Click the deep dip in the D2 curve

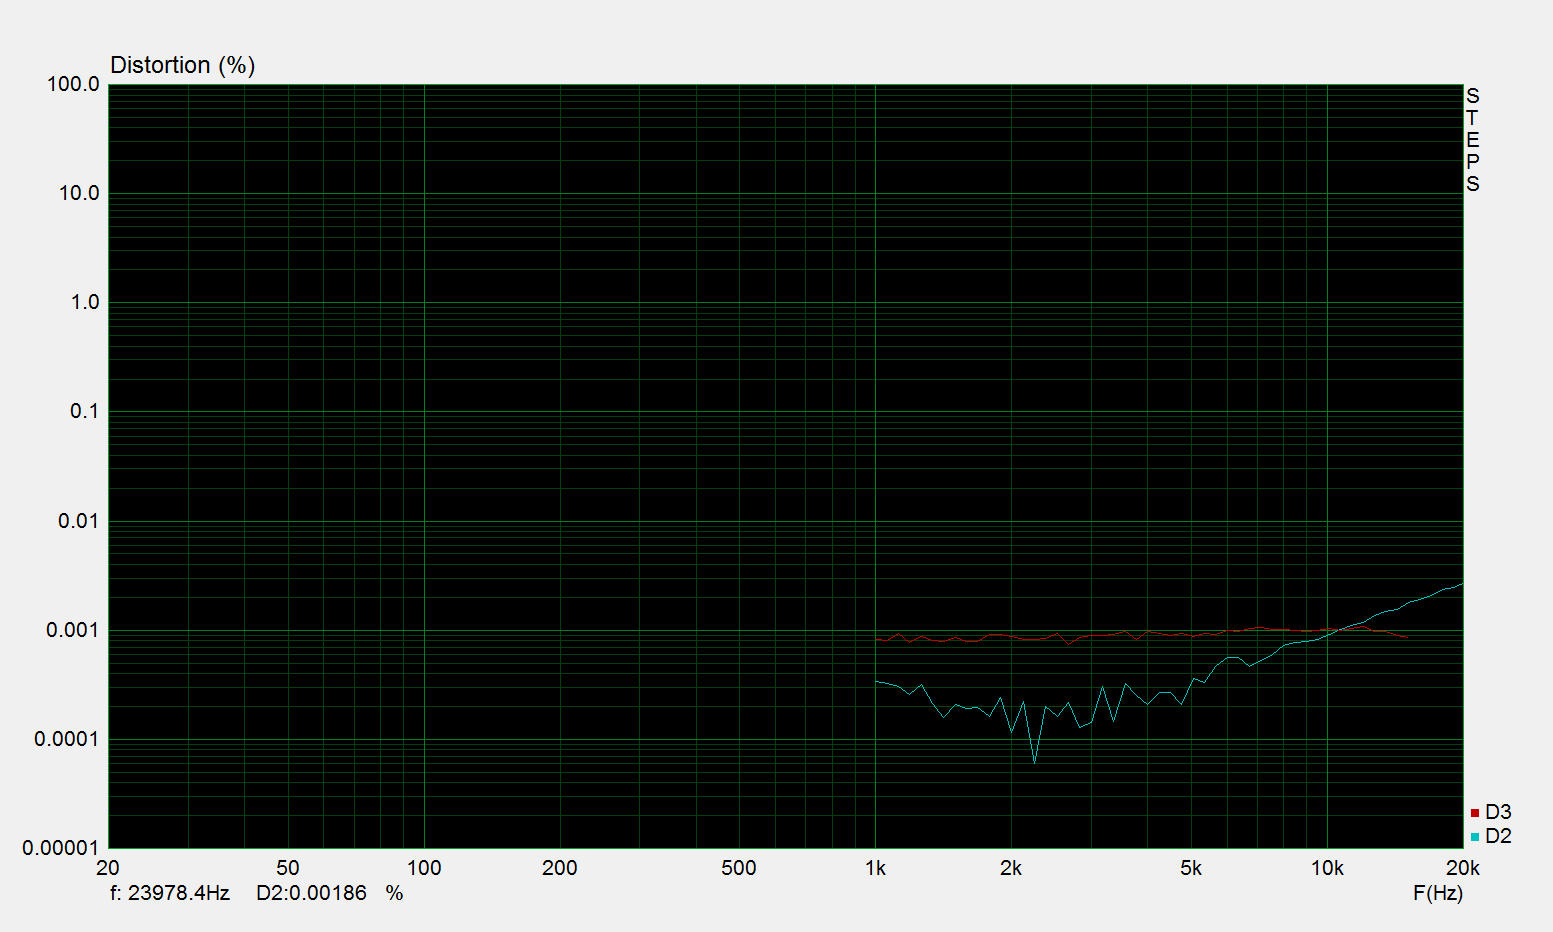[x=1034, y=762]
